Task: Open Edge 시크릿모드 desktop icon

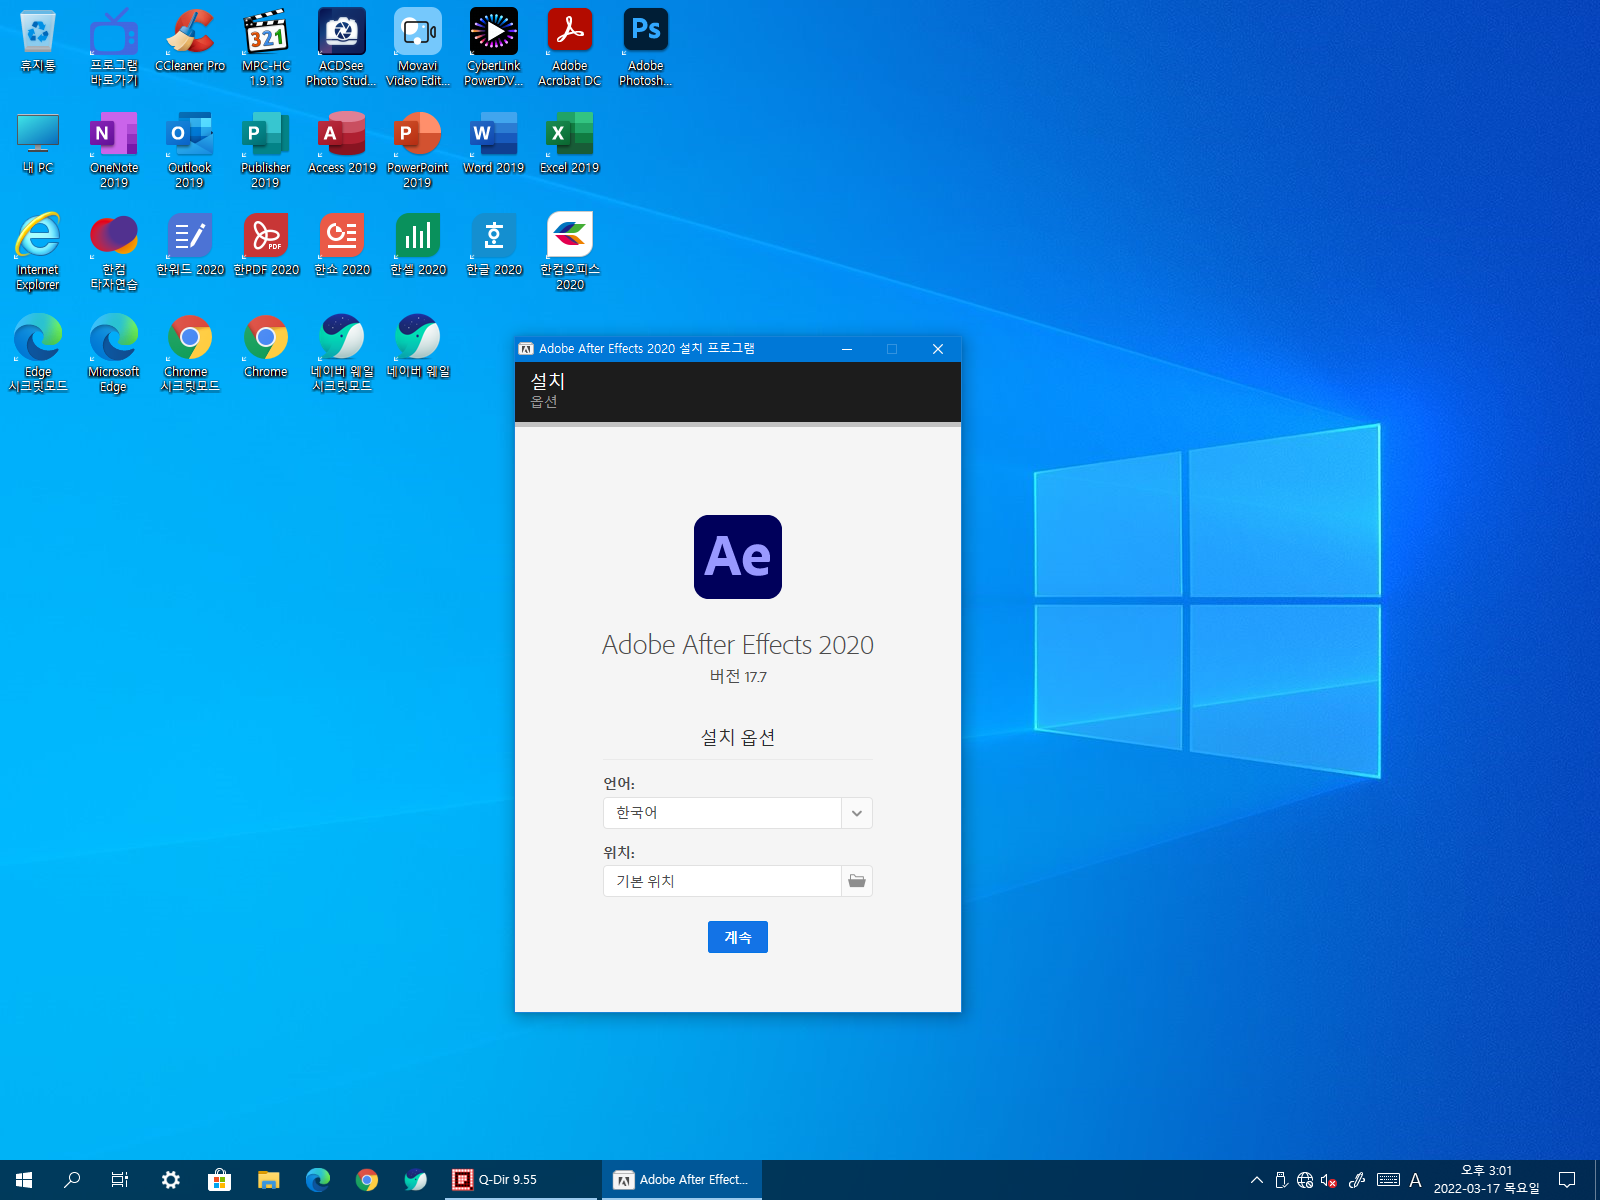Action: [x=38, y=354]
